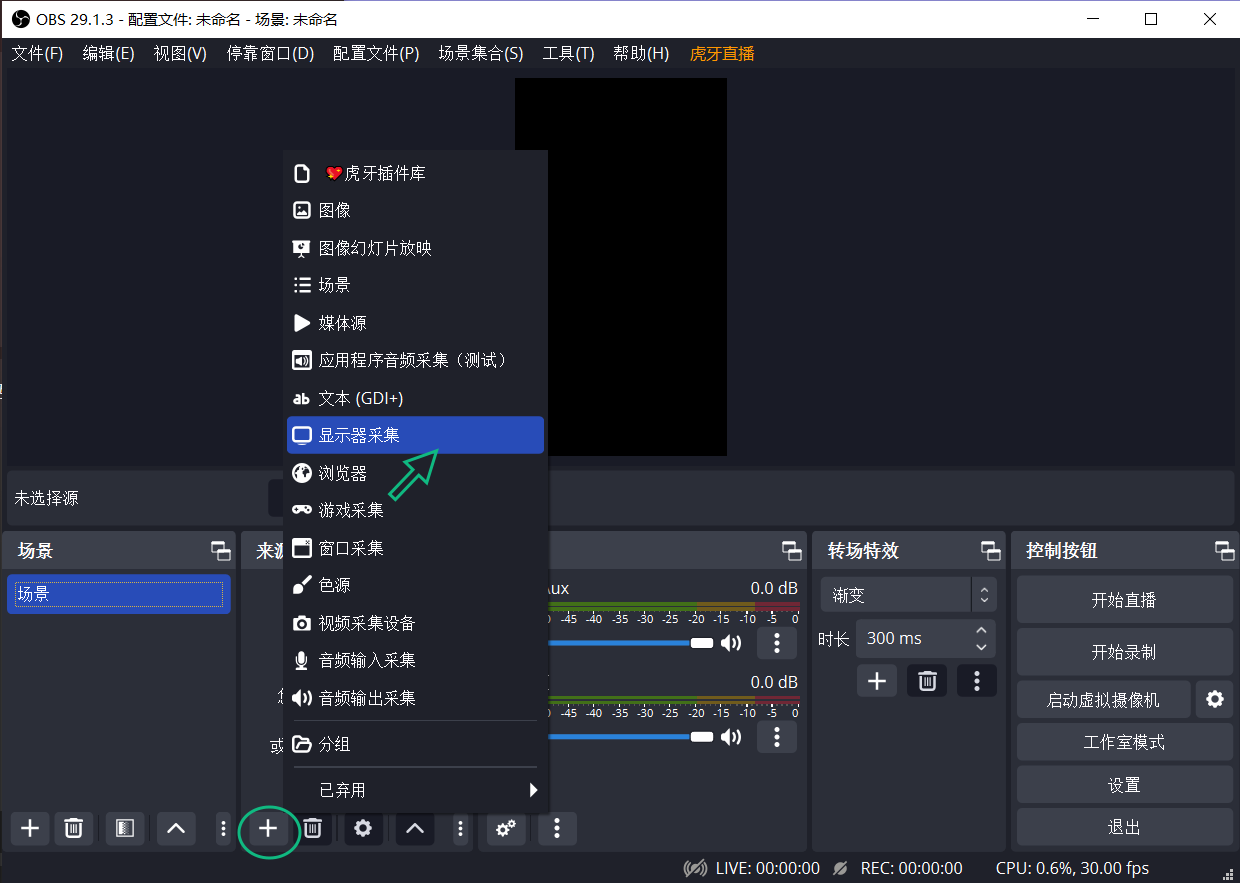The image size is (1240, 883).
Task: Undock the 转场特效 panel
Action: point(990,551)
